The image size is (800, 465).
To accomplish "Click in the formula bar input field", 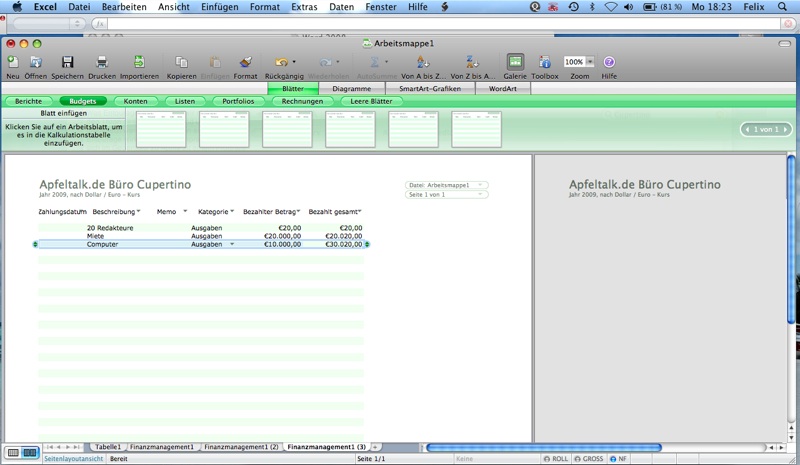I will tap(444, 23).
